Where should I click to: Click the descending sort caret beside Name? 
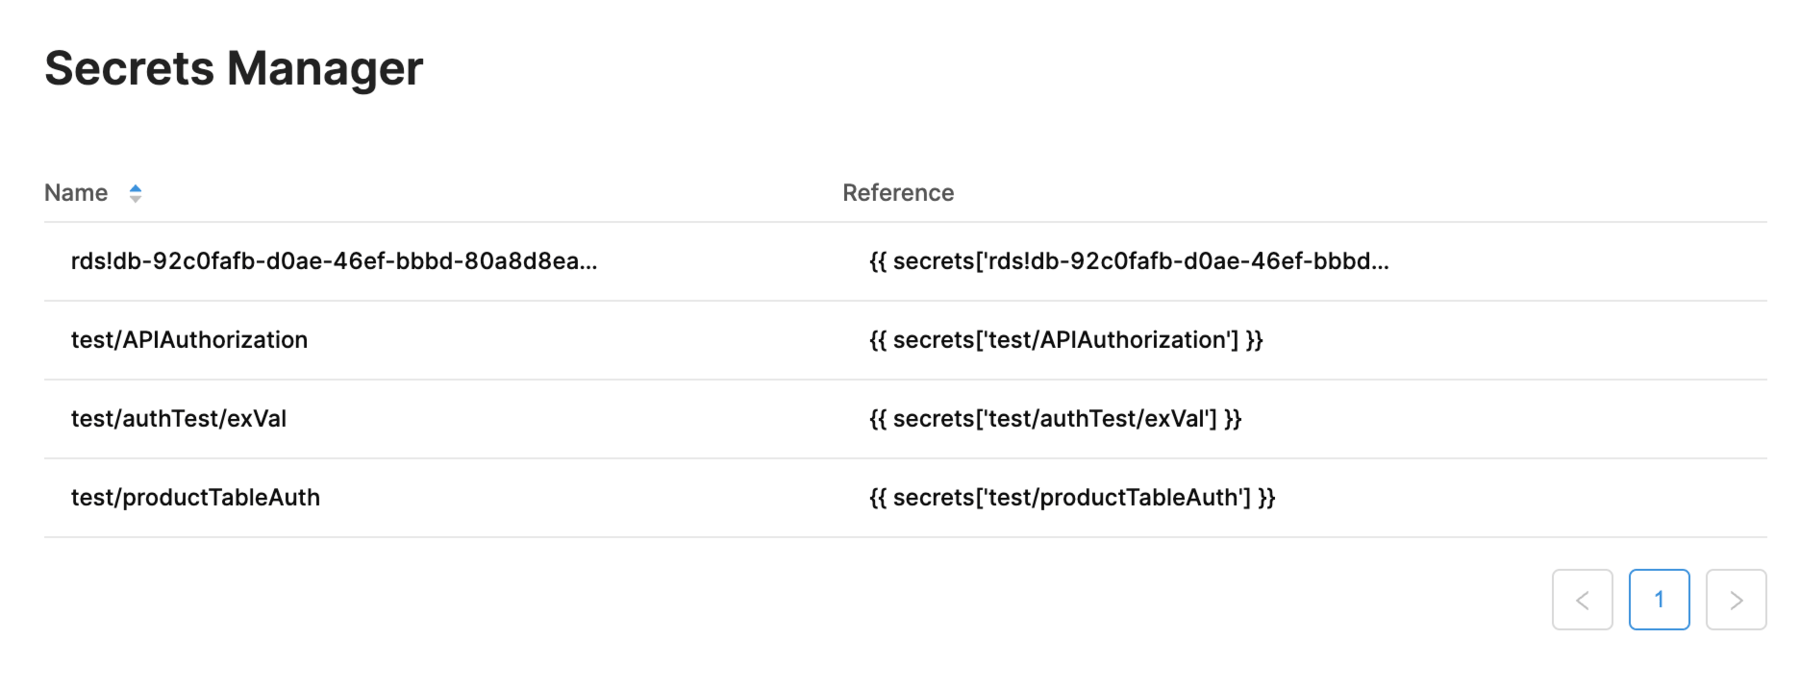tap(135, 199)
